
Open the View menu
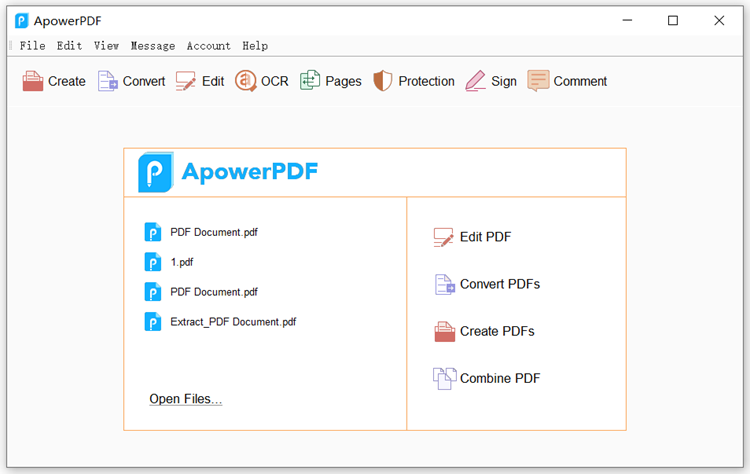(x=106, y=46)
